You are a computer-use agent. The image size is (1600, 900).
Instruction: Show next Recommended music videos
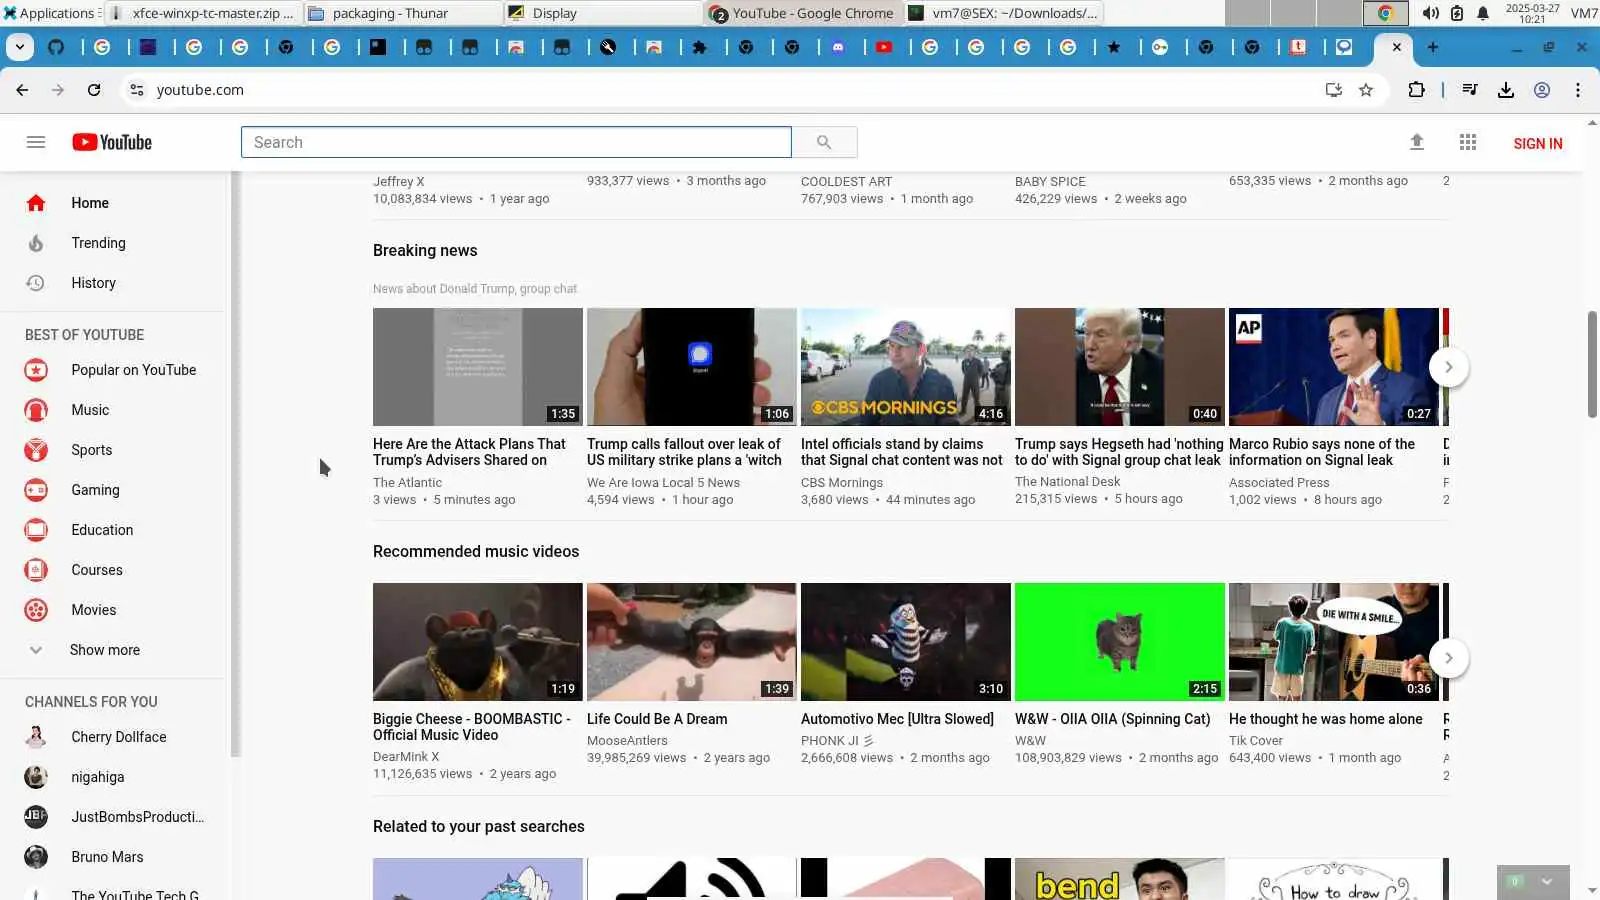click(1448, 658)
